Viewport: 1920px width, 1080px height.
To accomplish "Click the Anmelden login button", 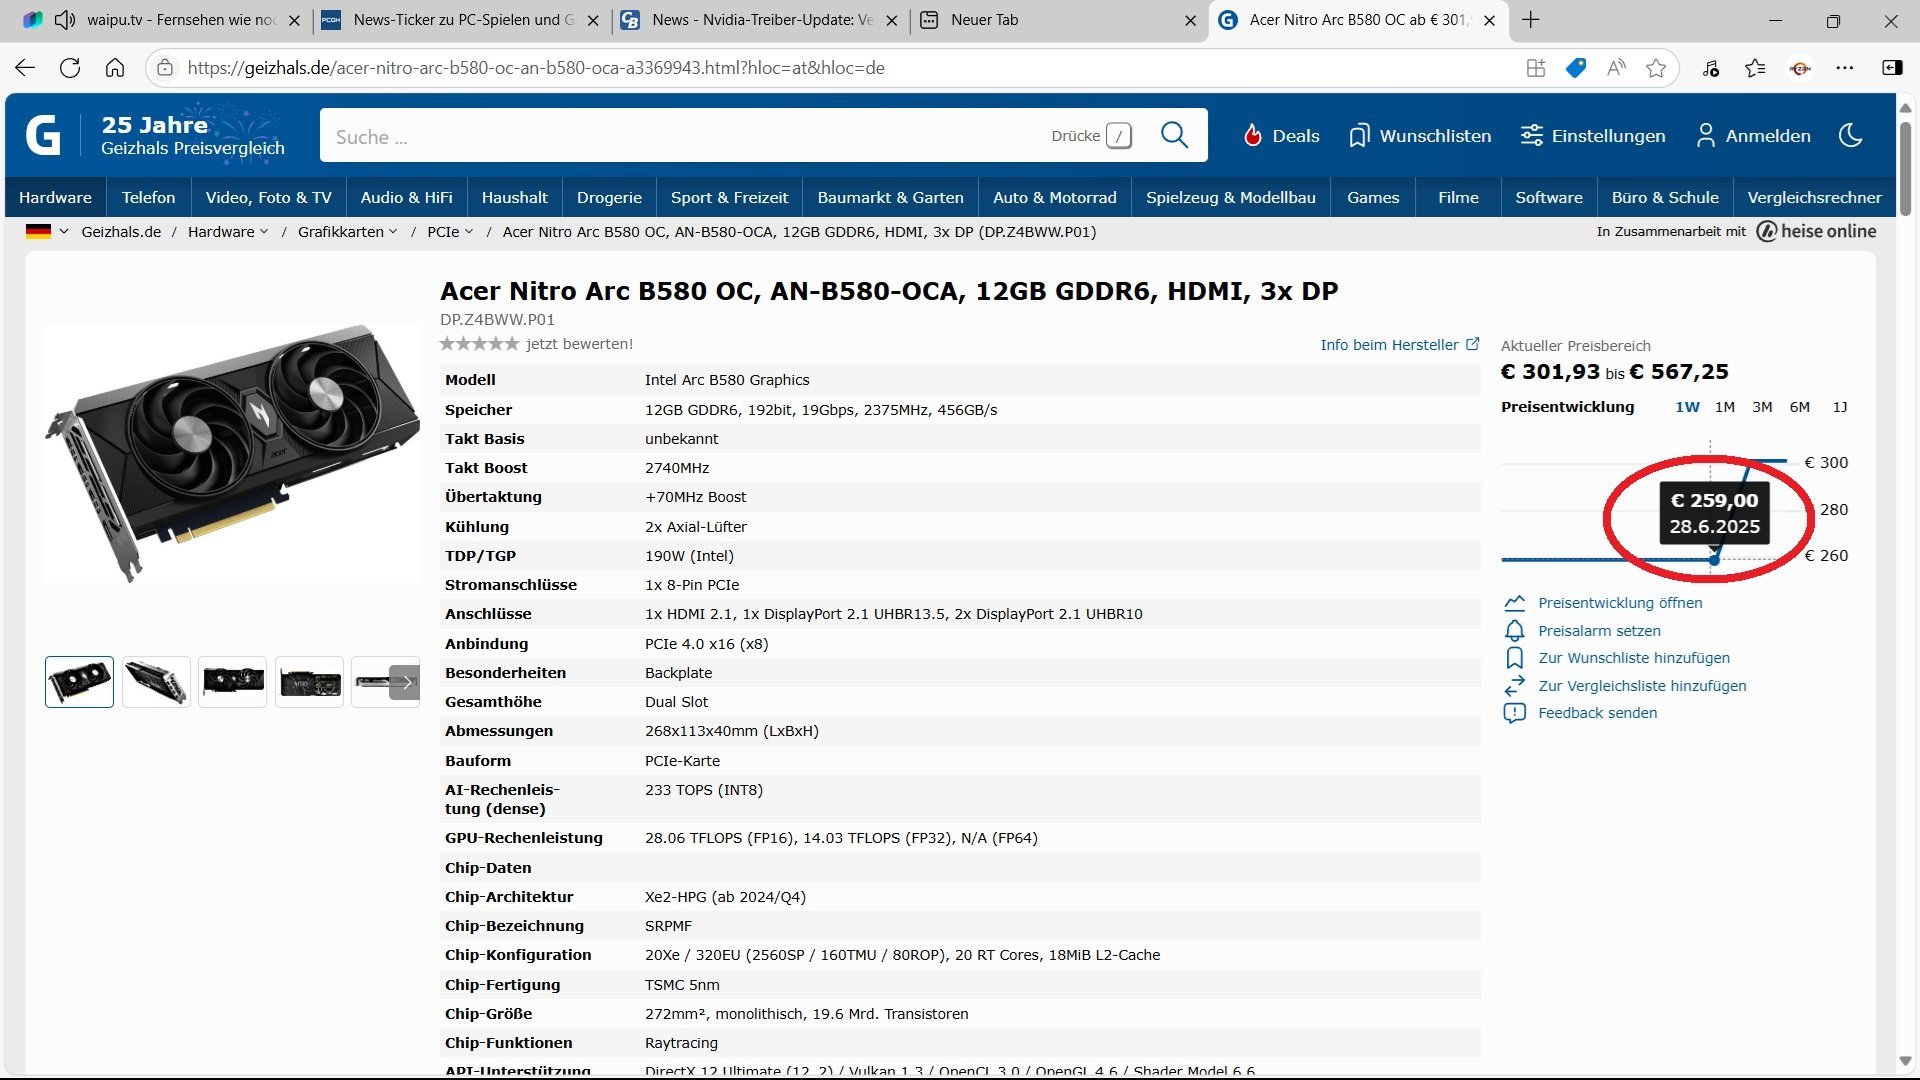I will pos(1754,135).
